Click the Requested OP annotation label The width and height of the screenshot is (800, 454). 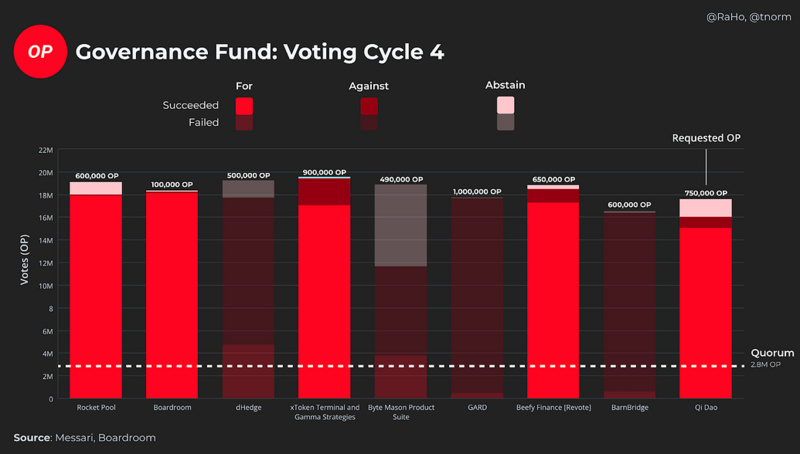tap(706, 138)
